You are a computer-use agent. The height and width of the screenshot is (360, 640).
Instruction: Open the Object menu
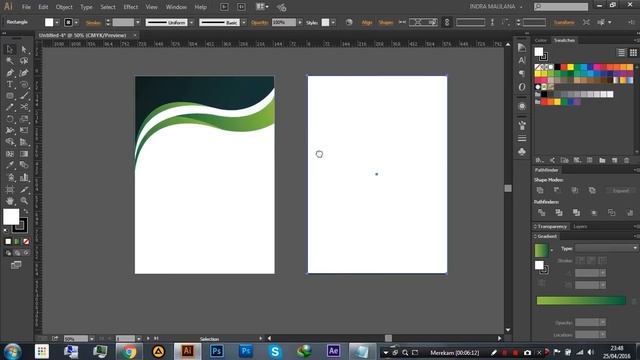[64, 7]
